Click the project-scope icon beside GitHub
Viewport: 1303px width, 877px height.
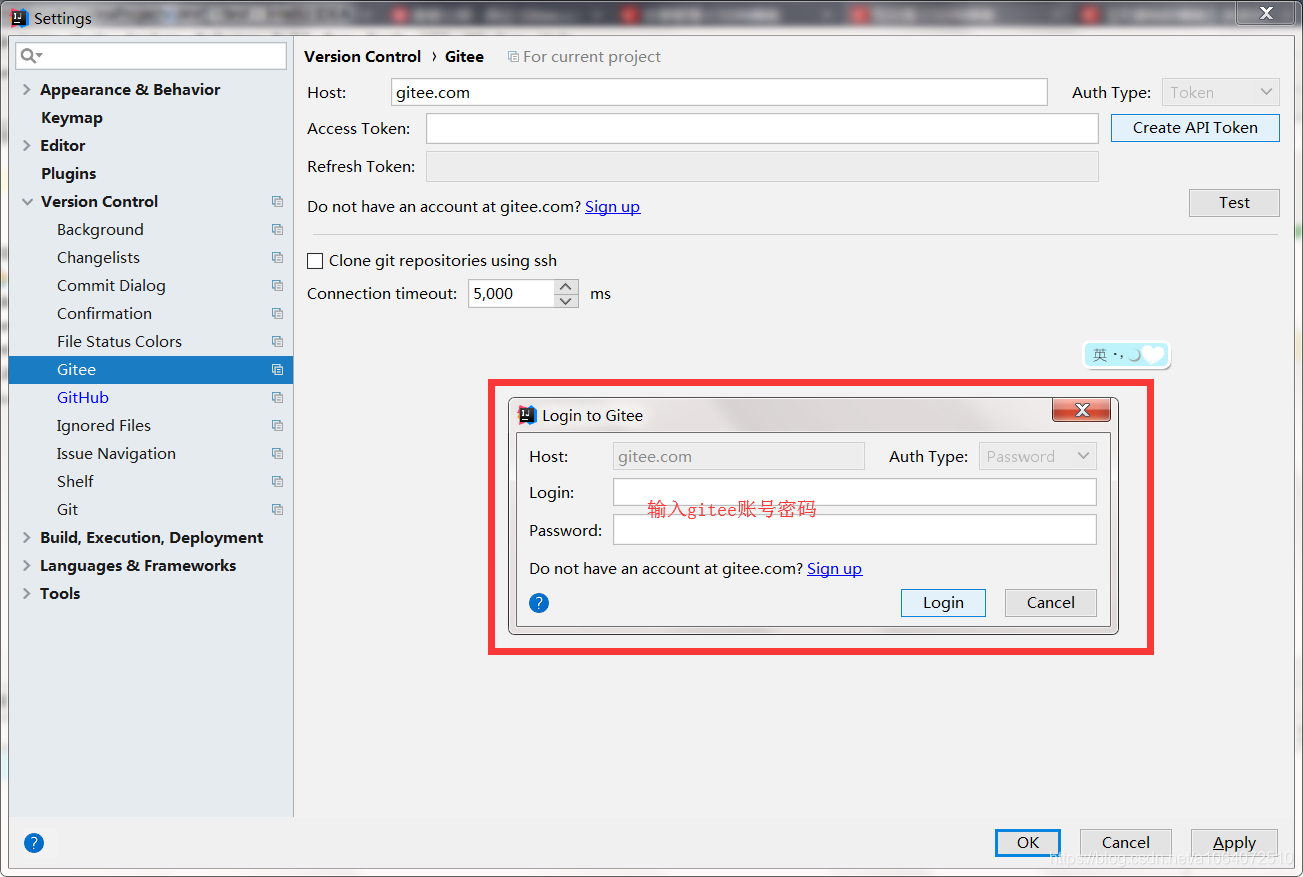277,397
